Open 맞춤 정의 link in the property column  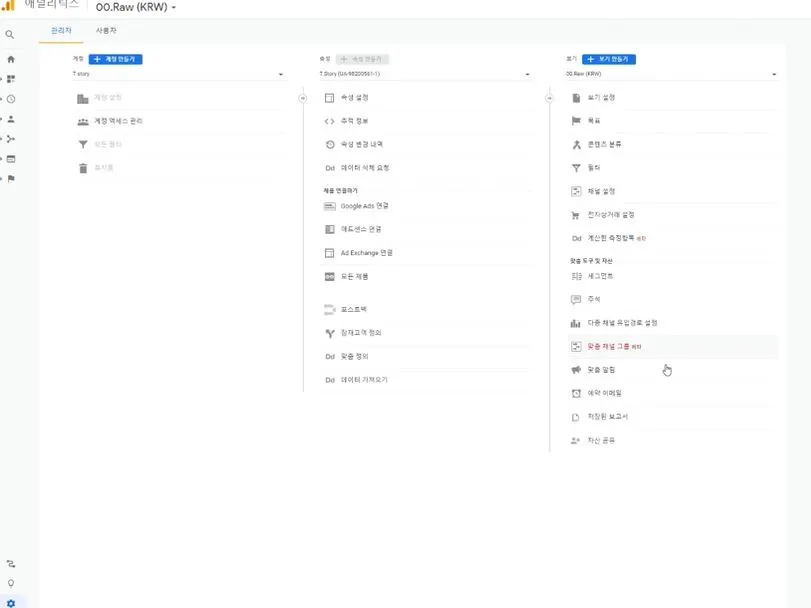pyautogui.click(x=354, y=357)
